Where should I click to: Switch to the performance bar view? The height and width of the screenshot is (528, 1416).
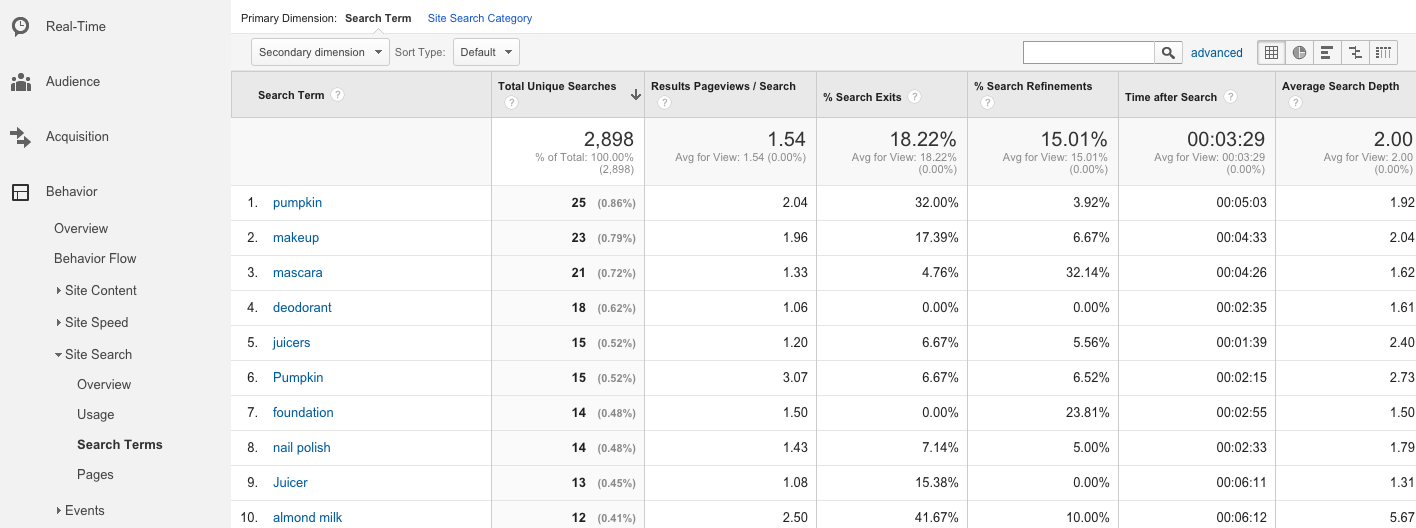click(x=1327, y=53)
